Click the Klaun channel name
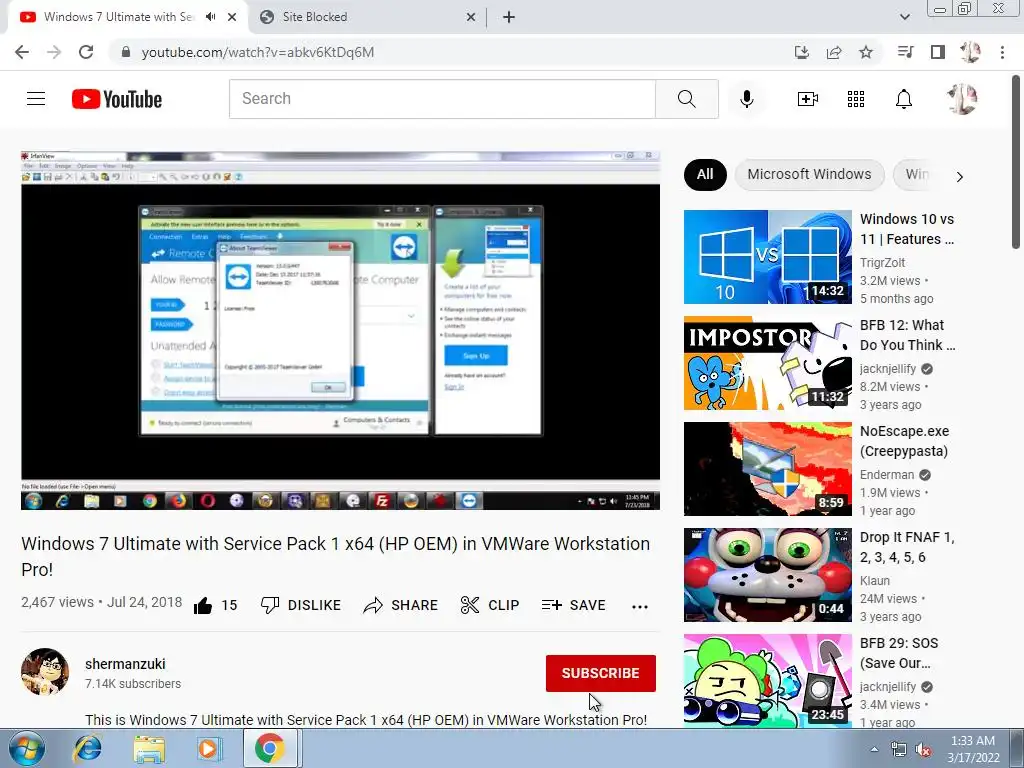This screenshot has height=768, width=1024. (874, 581)
